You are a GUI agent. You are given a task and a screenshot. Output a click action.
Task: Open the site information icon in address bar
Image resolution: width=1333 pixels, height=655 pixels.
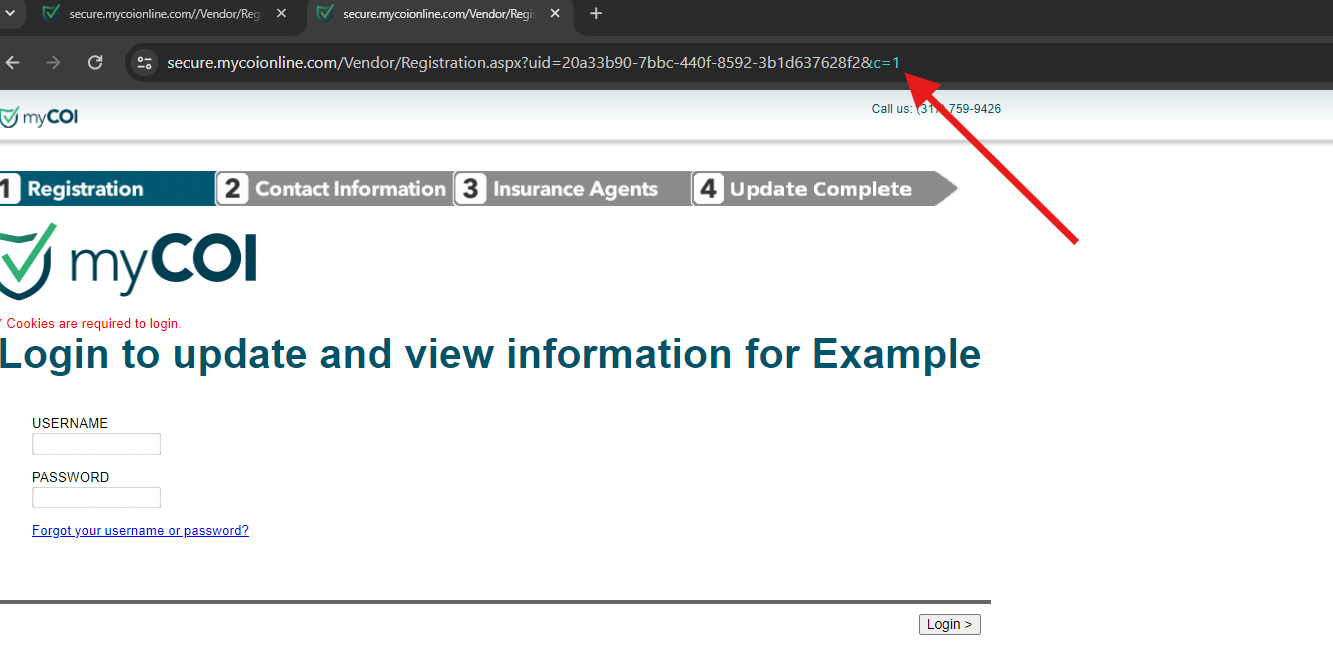145,63
